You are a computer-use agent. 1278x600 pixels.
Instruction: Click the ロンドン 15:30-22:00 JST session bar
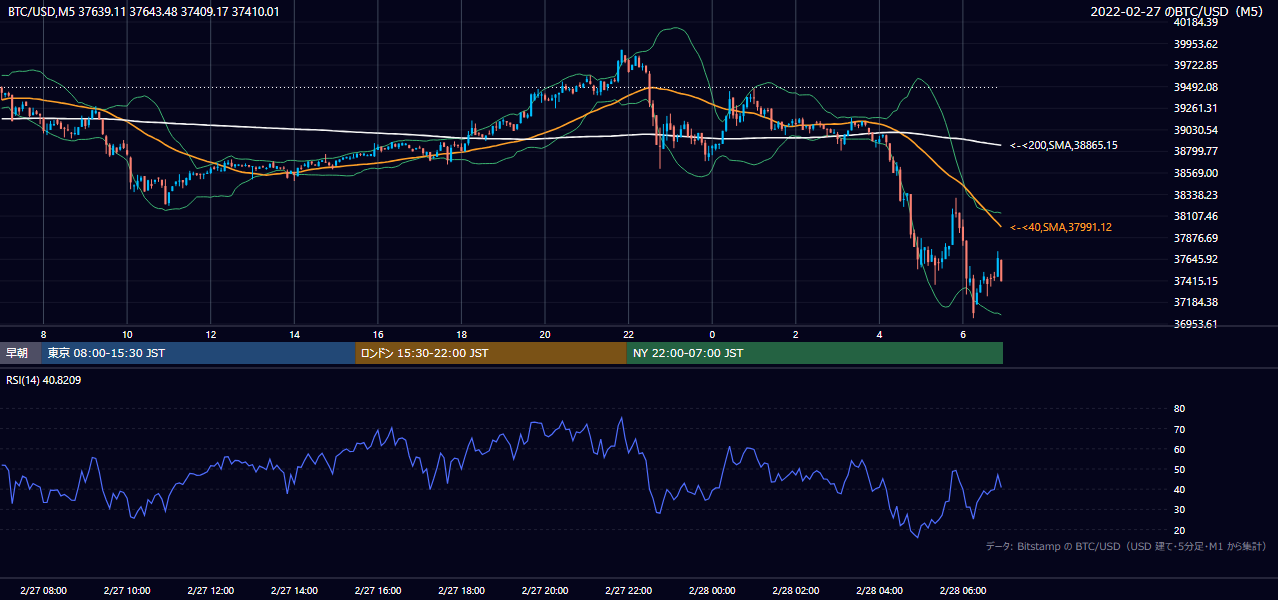[x=491, y=353]
